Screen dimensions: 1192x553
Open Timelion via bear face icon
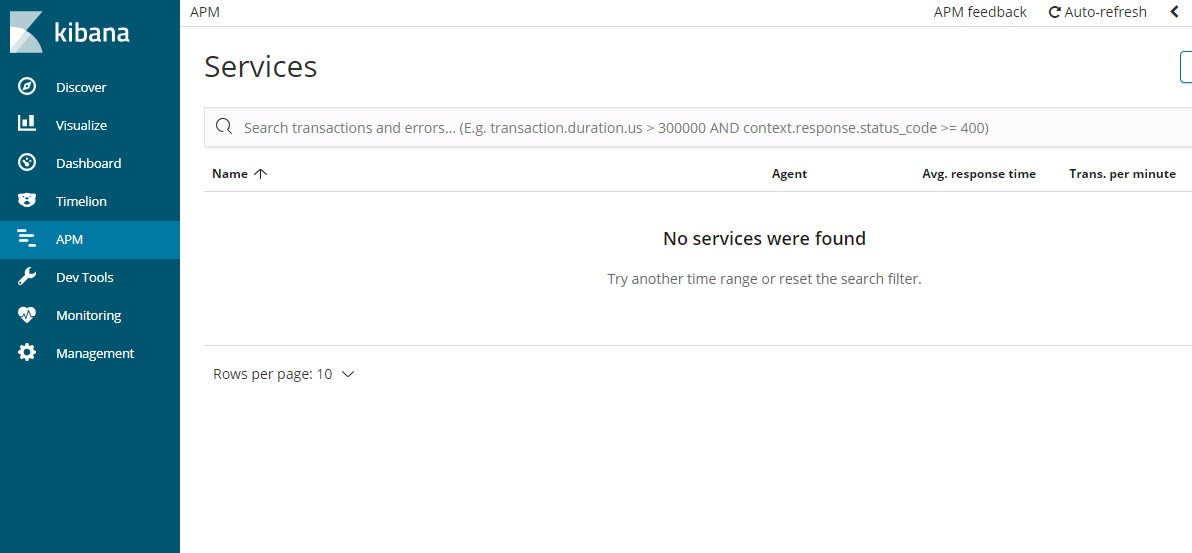click(27, 201)
